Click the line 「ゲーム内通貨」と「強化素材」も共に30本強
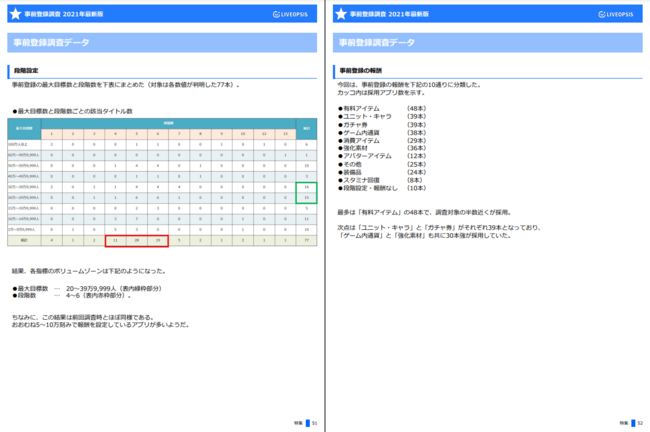Screen dimensions: 650x432 coord(425,235)
